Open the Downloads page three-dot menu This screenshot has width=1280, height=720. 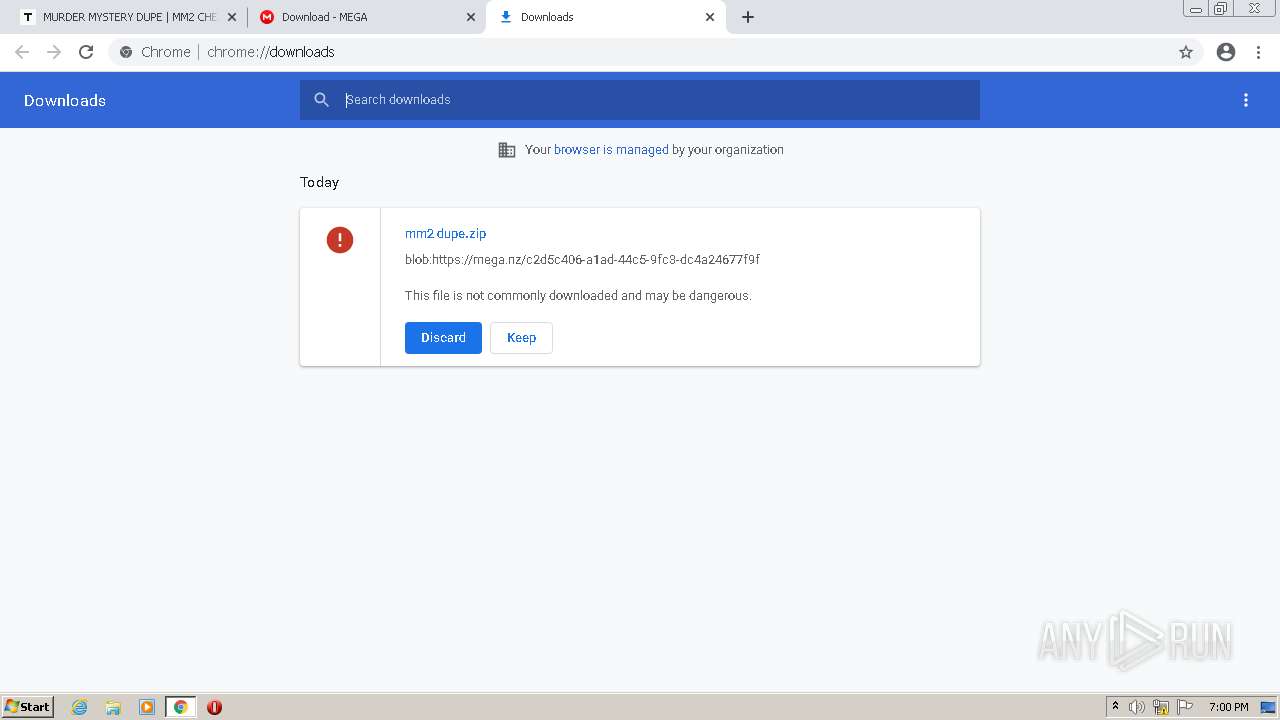coord(1246,100)
